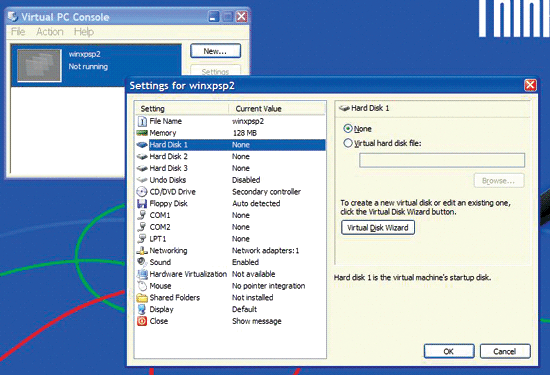Image resolution: width=550 pixels, height=375 pixels.
Task: Click the Networking adapter icon
Action: pyautogui.click(x=142, y=250)
